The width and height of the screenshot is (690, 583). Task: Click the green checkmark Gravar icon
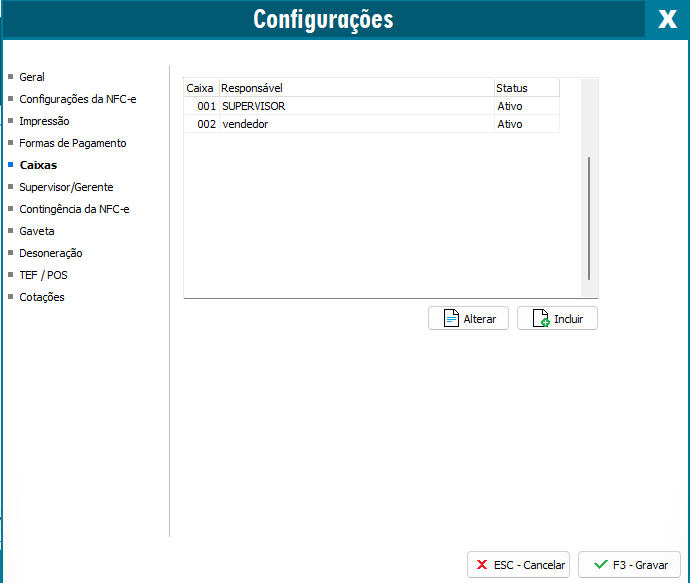click(600, 565)
